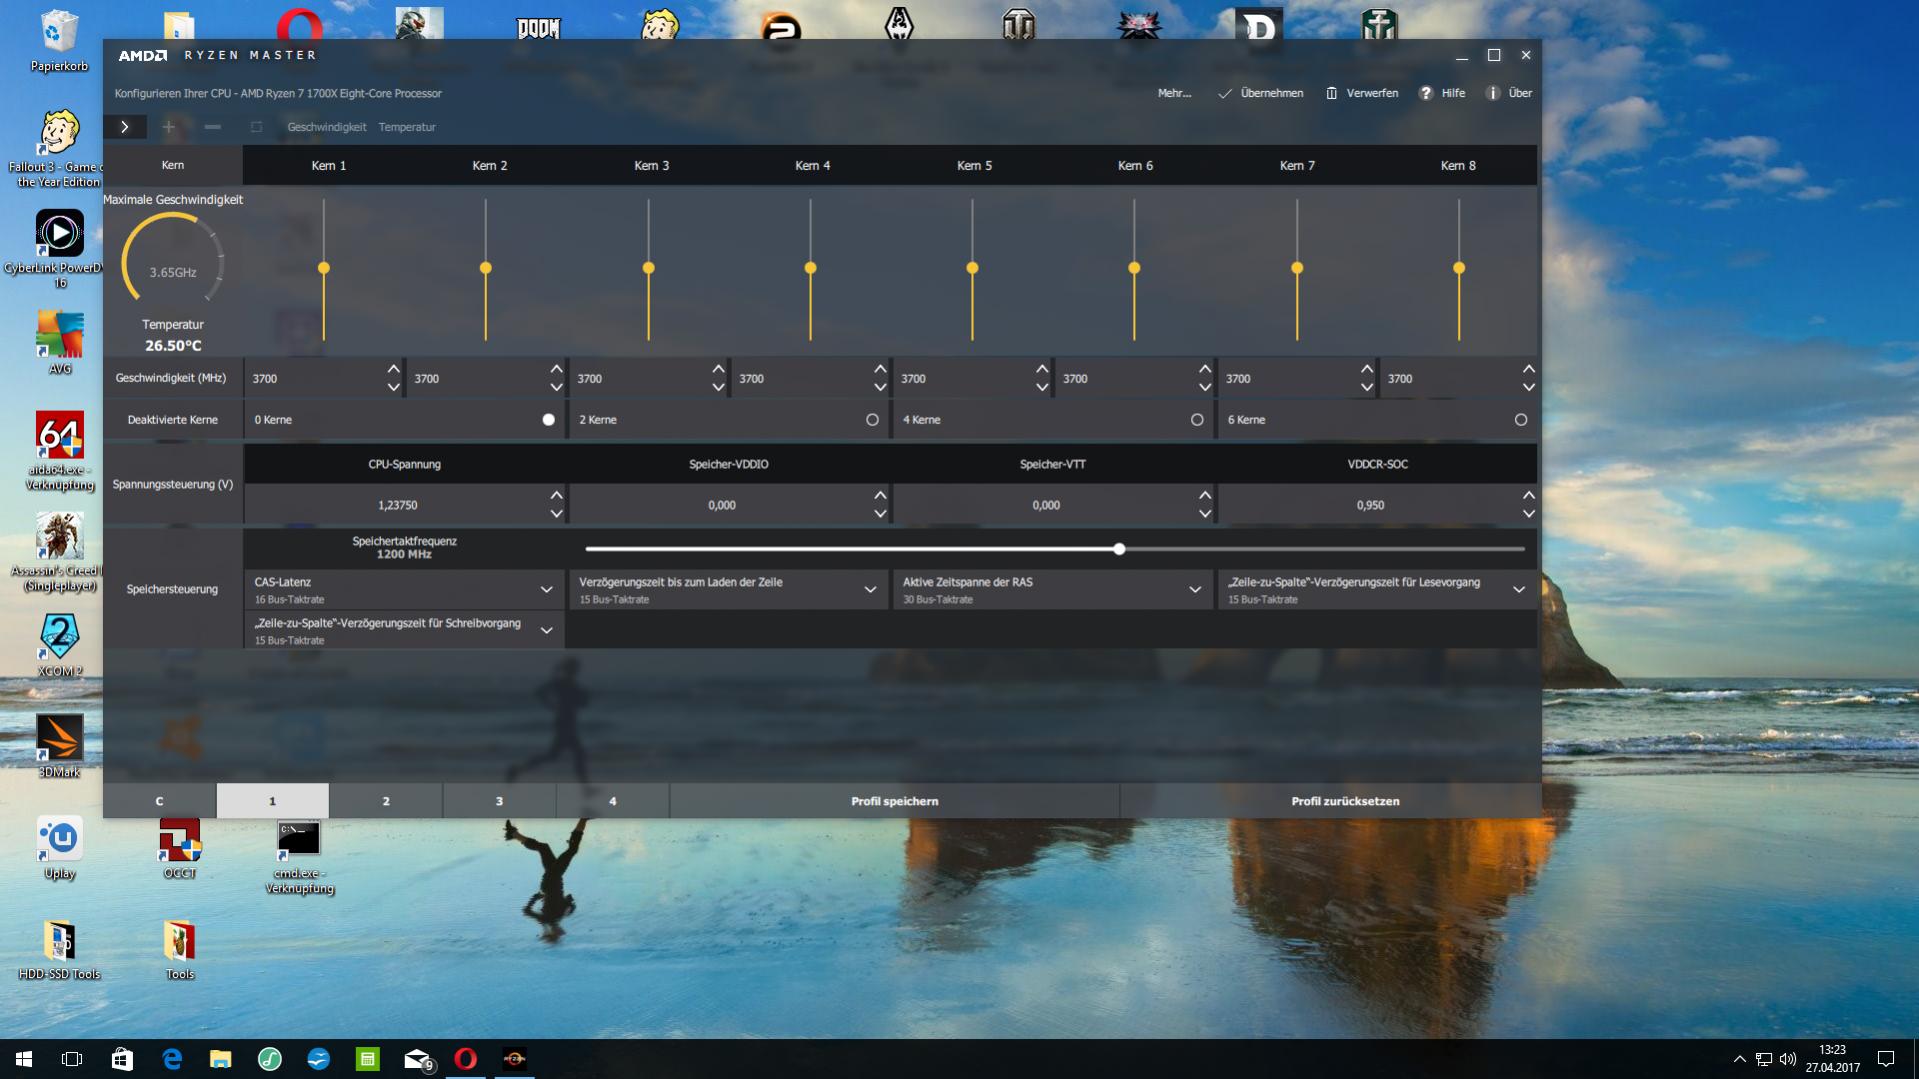The image size is (1919, 1079).
Task: Select 6 Kerne deactivated cores option
Action: point(1521,420)
